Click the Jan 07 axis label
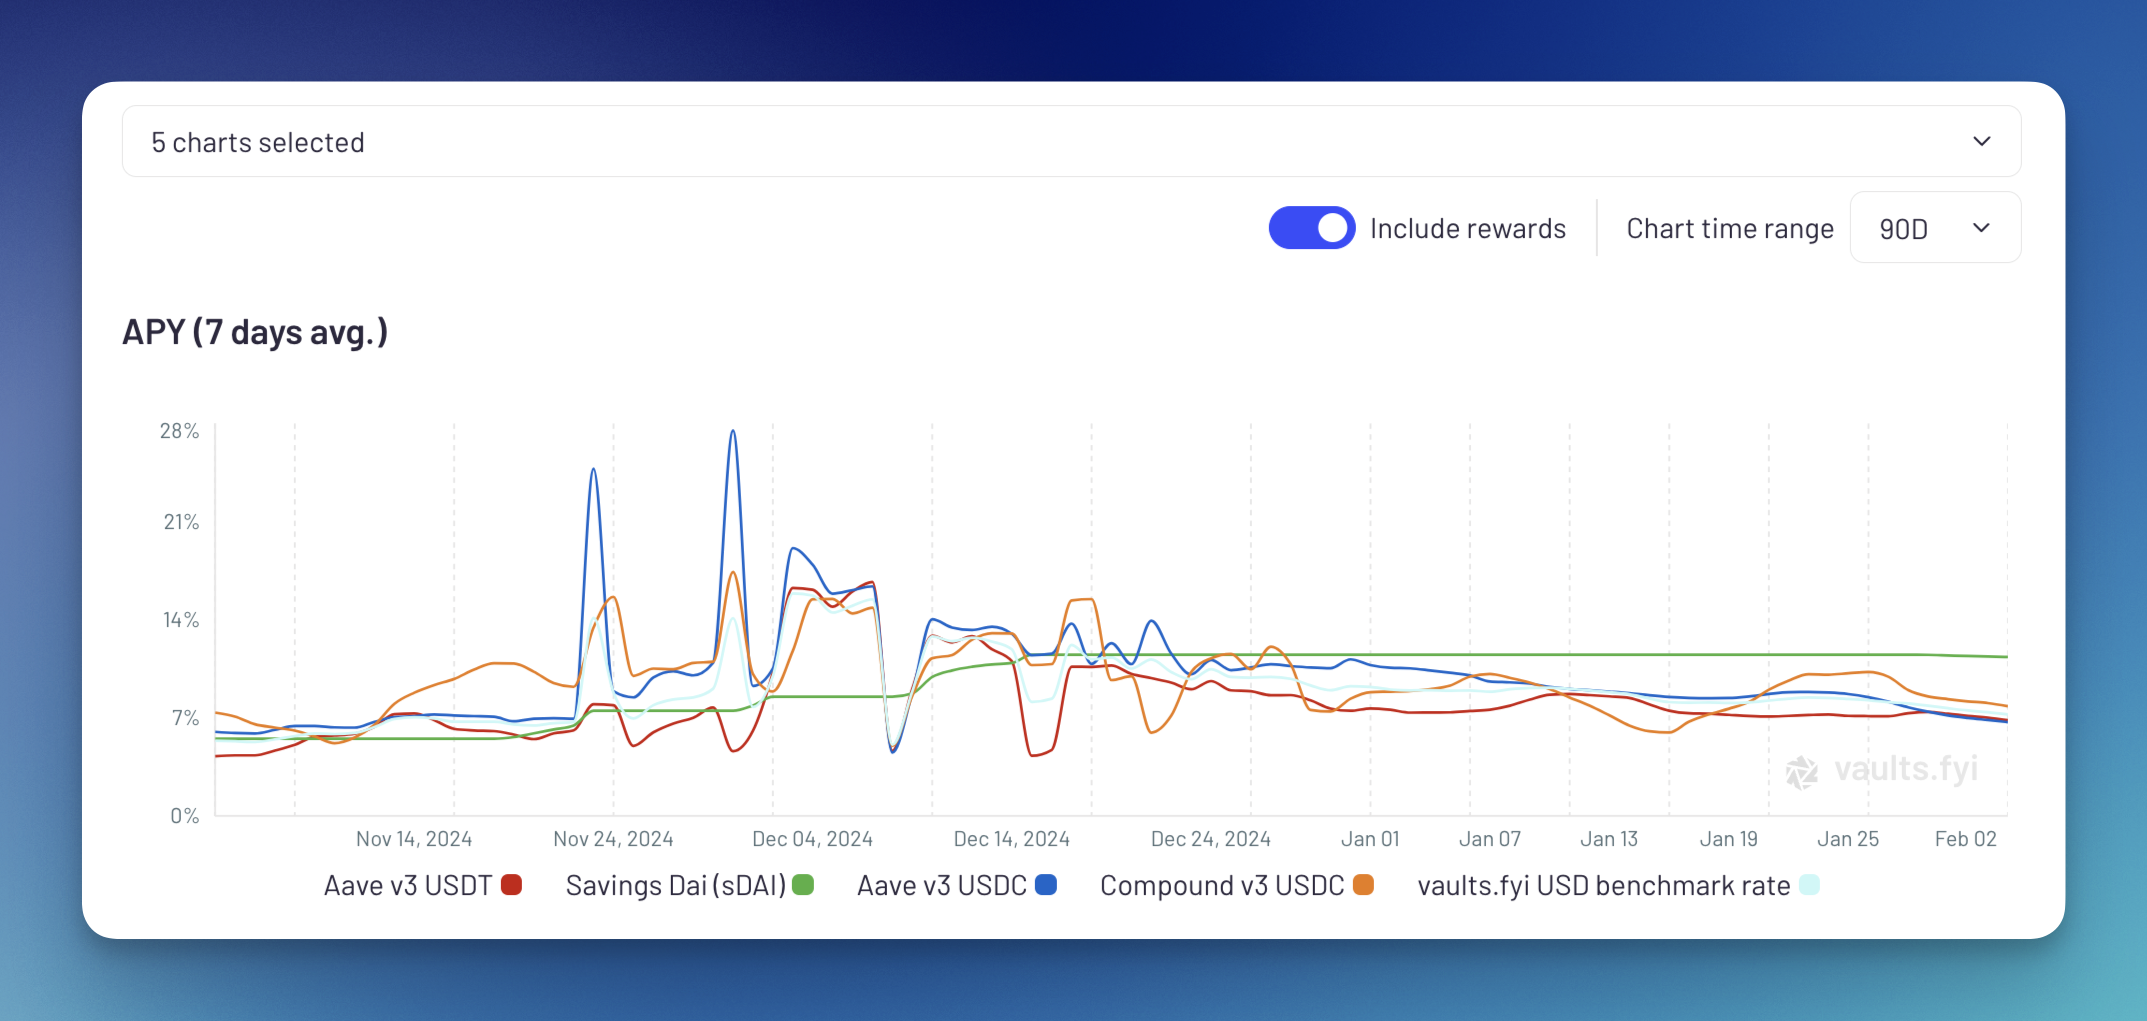The width and height of the screenshot is (2147, 1021). tap(1489, 839)
